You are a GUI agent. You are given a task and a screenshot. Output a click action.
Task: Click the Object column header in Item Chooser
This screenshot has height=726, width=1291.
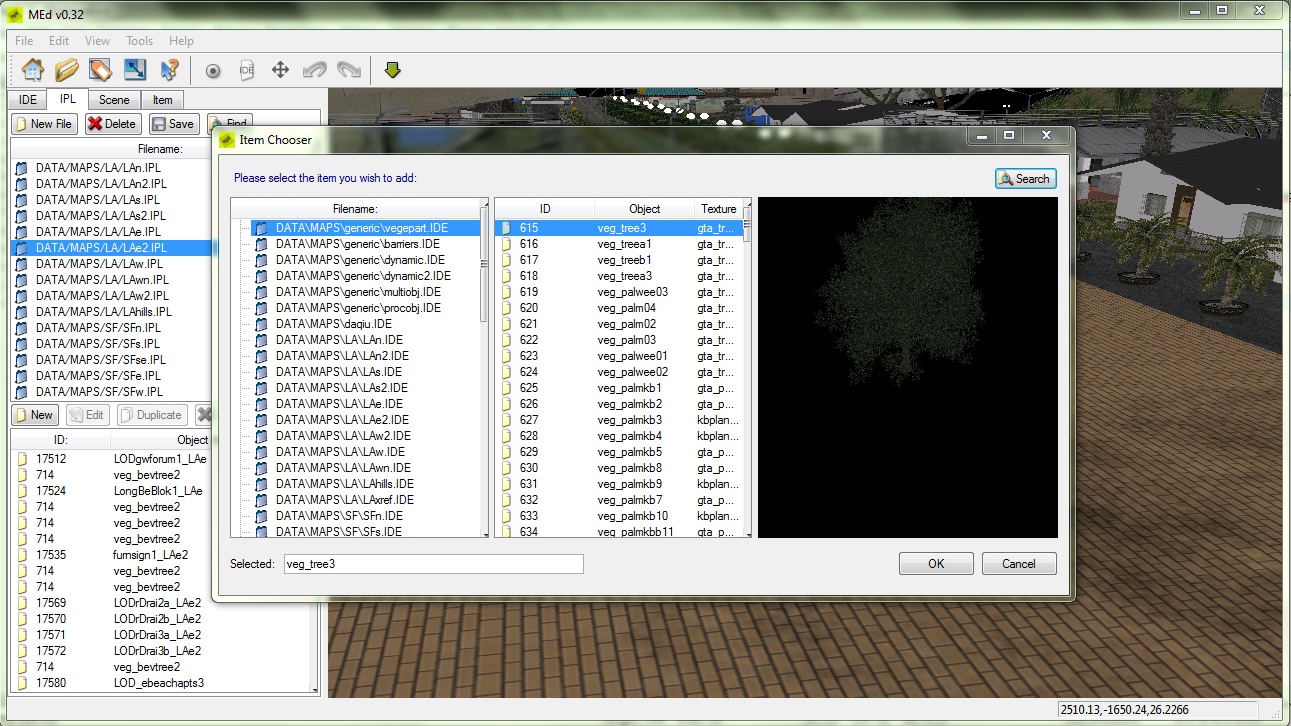(645, 209)
